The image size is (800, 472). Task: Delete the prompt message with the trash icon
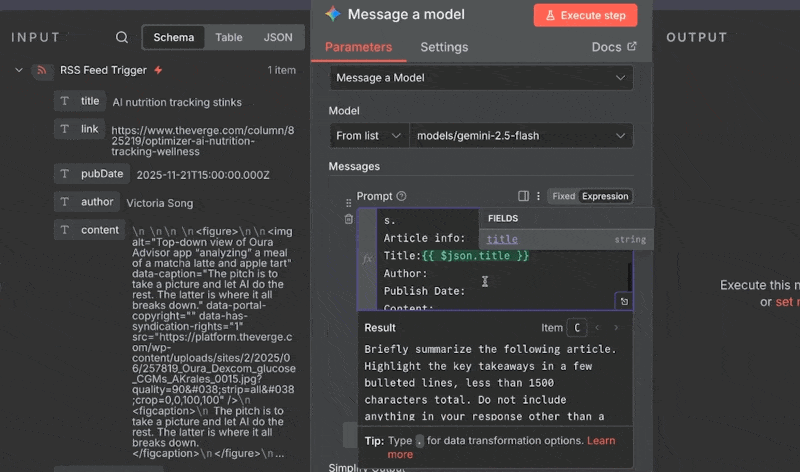[x=348, y=219]
